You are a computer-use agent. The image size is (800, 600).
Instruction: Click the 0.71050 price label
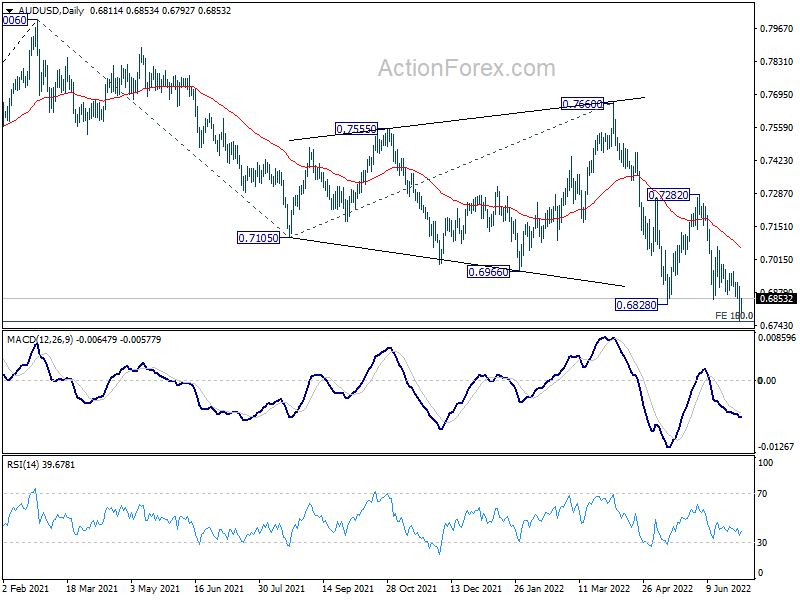pyautogui.click(x=258, y=238)
